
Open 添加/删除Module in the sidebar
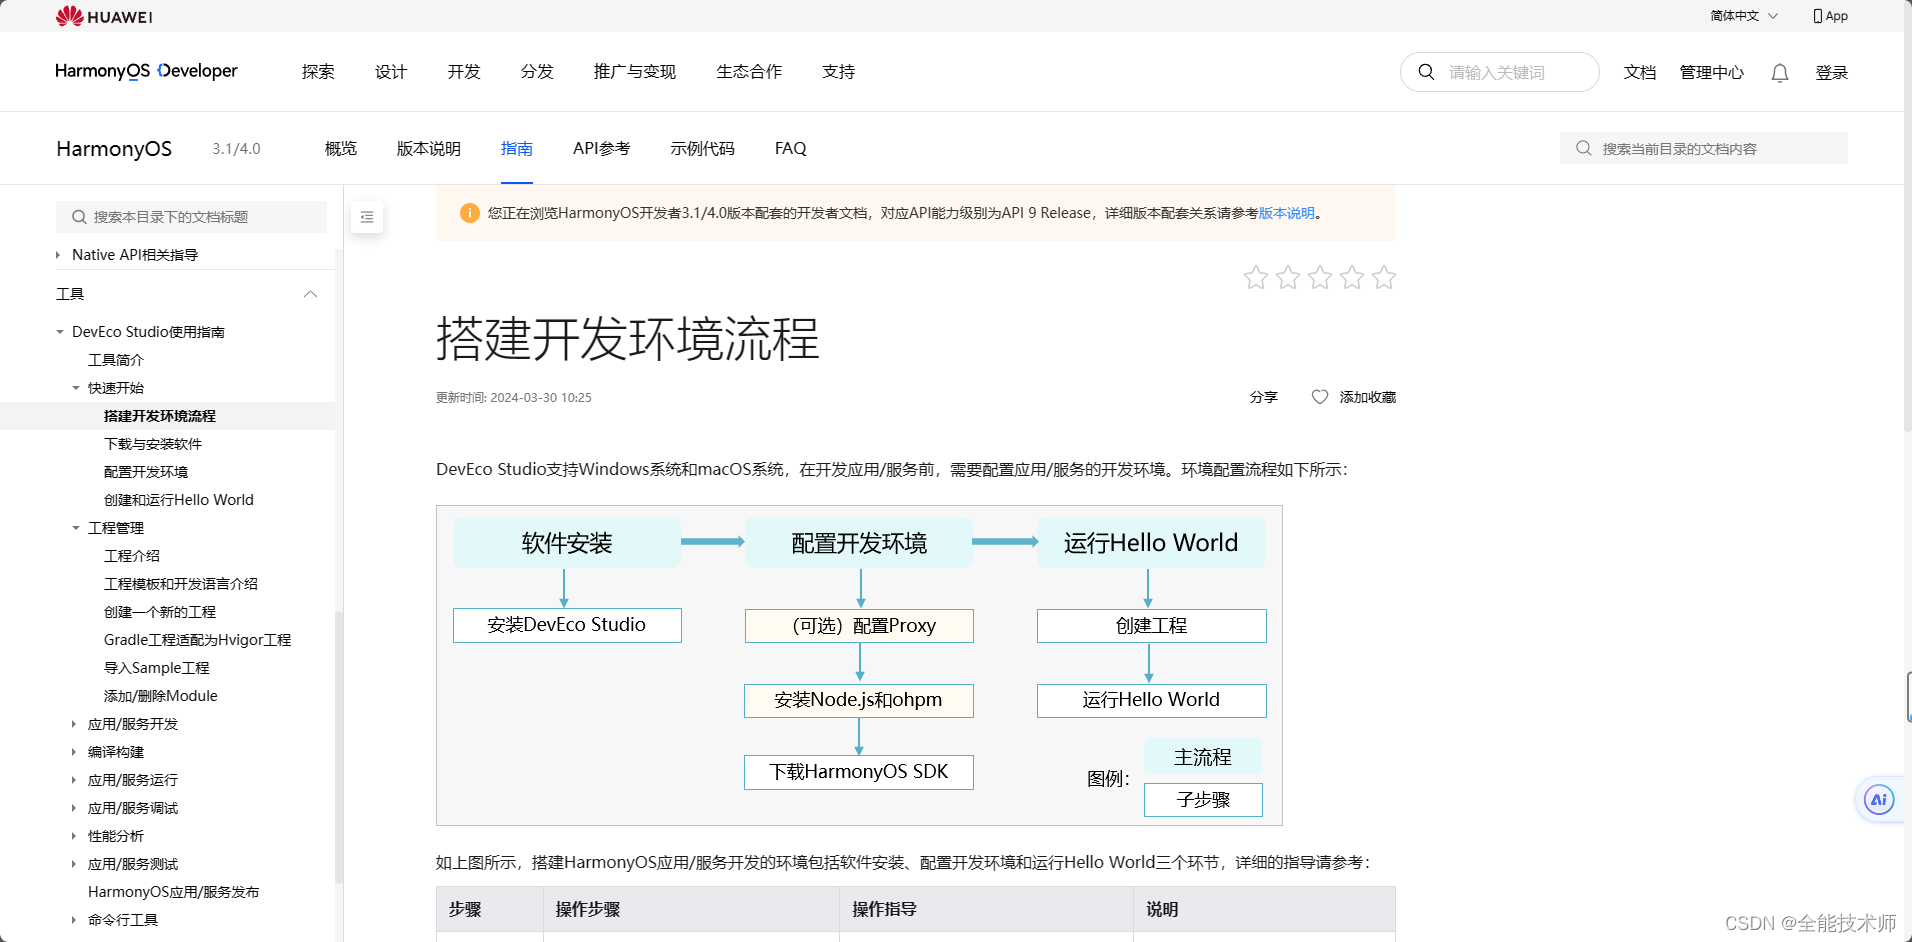coord(161,696)
